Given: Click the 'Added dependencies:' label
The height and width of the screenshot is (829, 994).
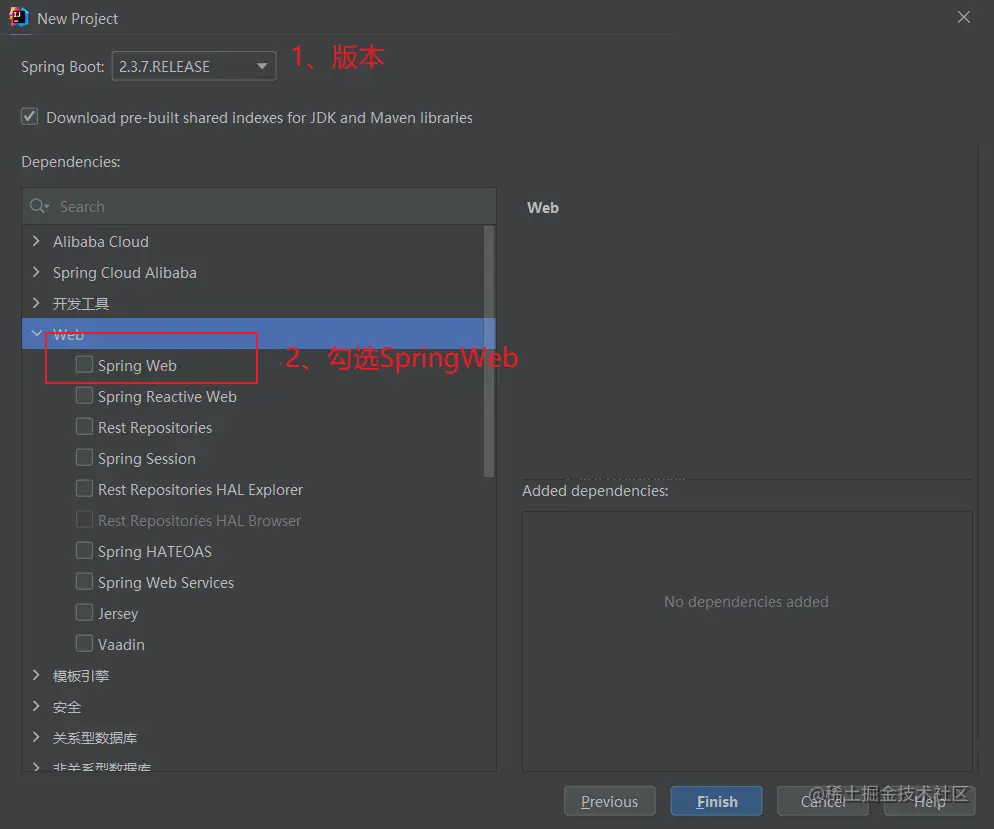Looking at the screenshot, I should click(x=595, y=491).
